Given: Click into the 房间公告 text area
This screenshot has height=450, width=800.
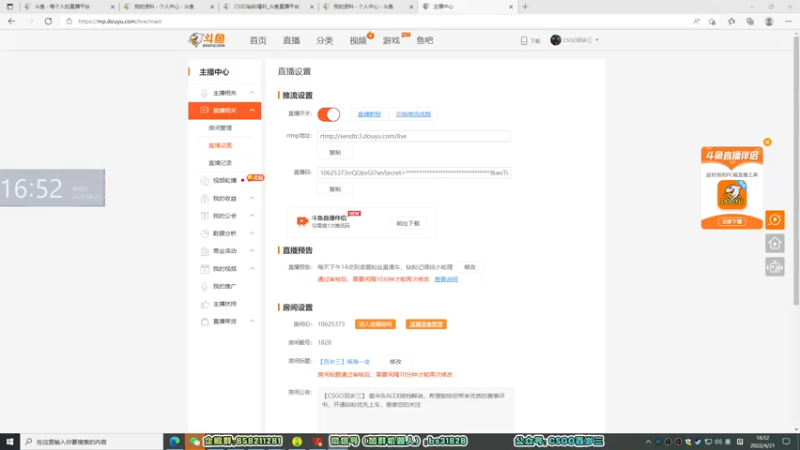Looking at the screenshot, I should pyautogui.click(x=416, y=408).
